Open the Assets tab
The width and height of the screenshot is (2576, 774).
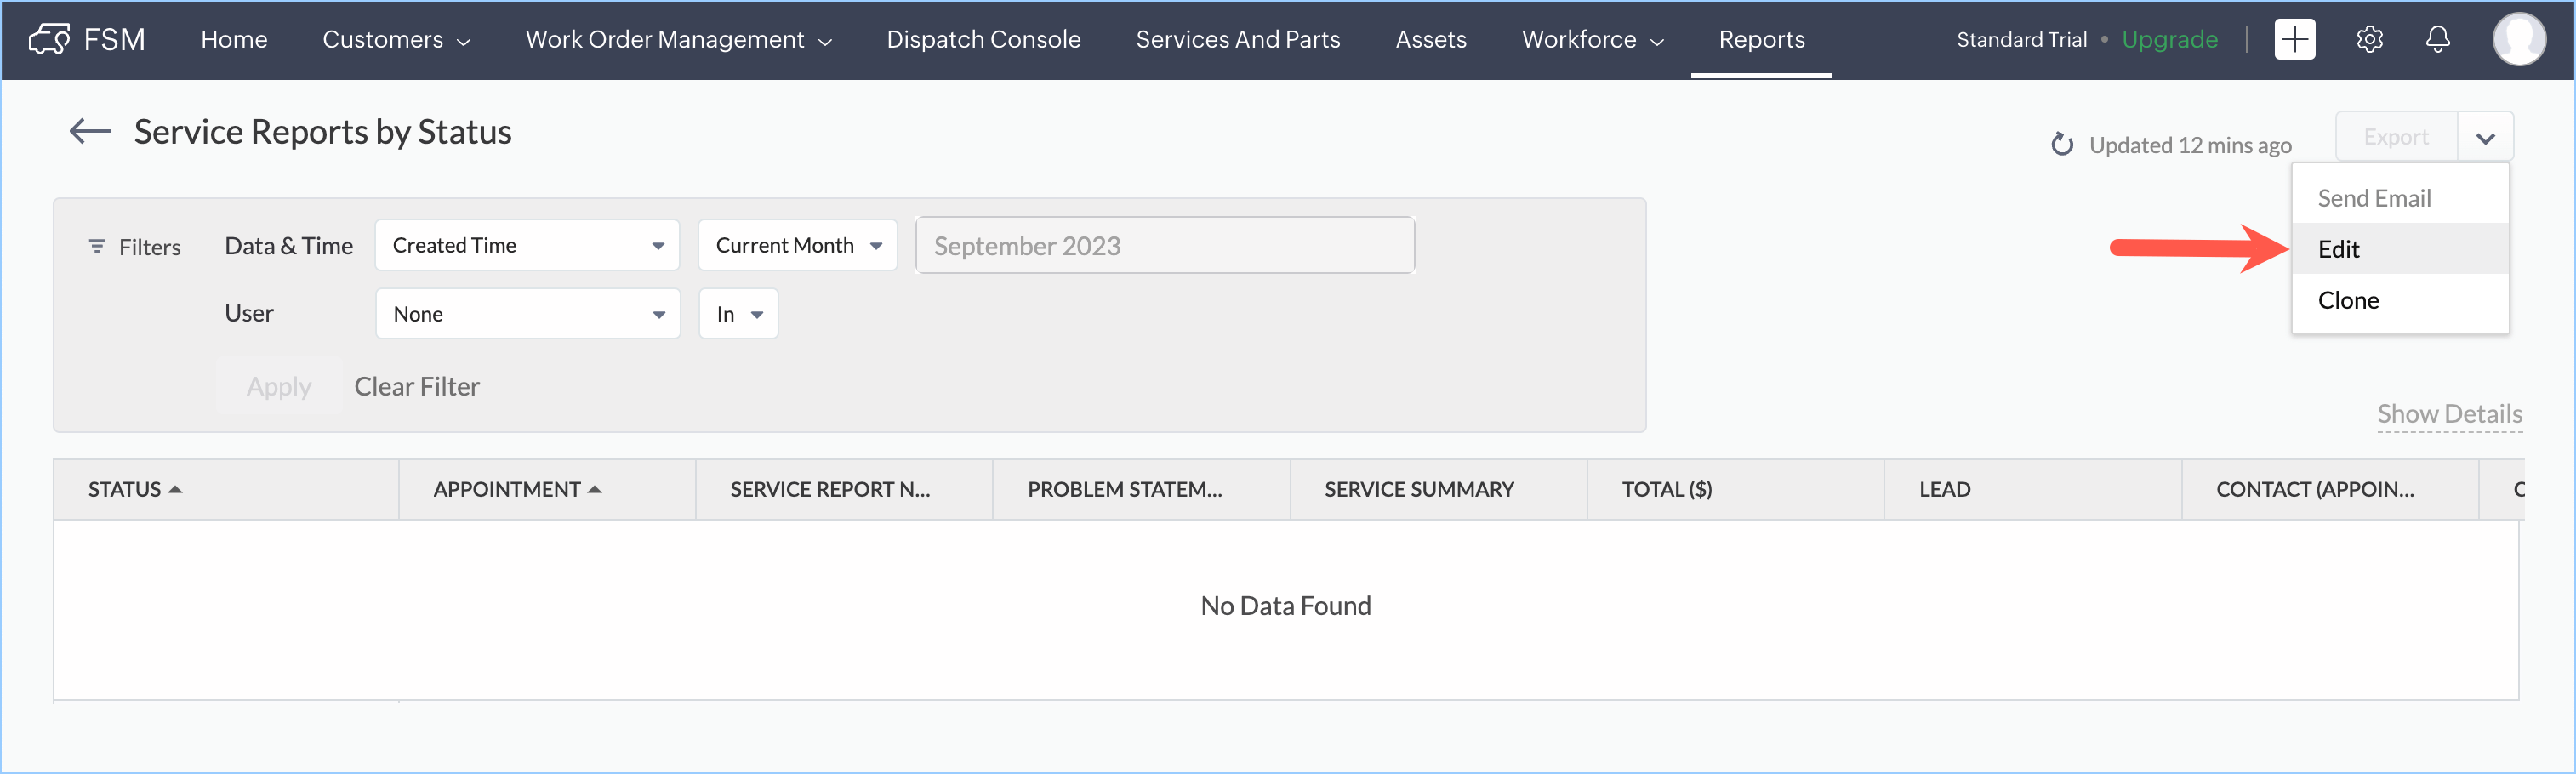pyautogui.click(x=1431, y=39)
